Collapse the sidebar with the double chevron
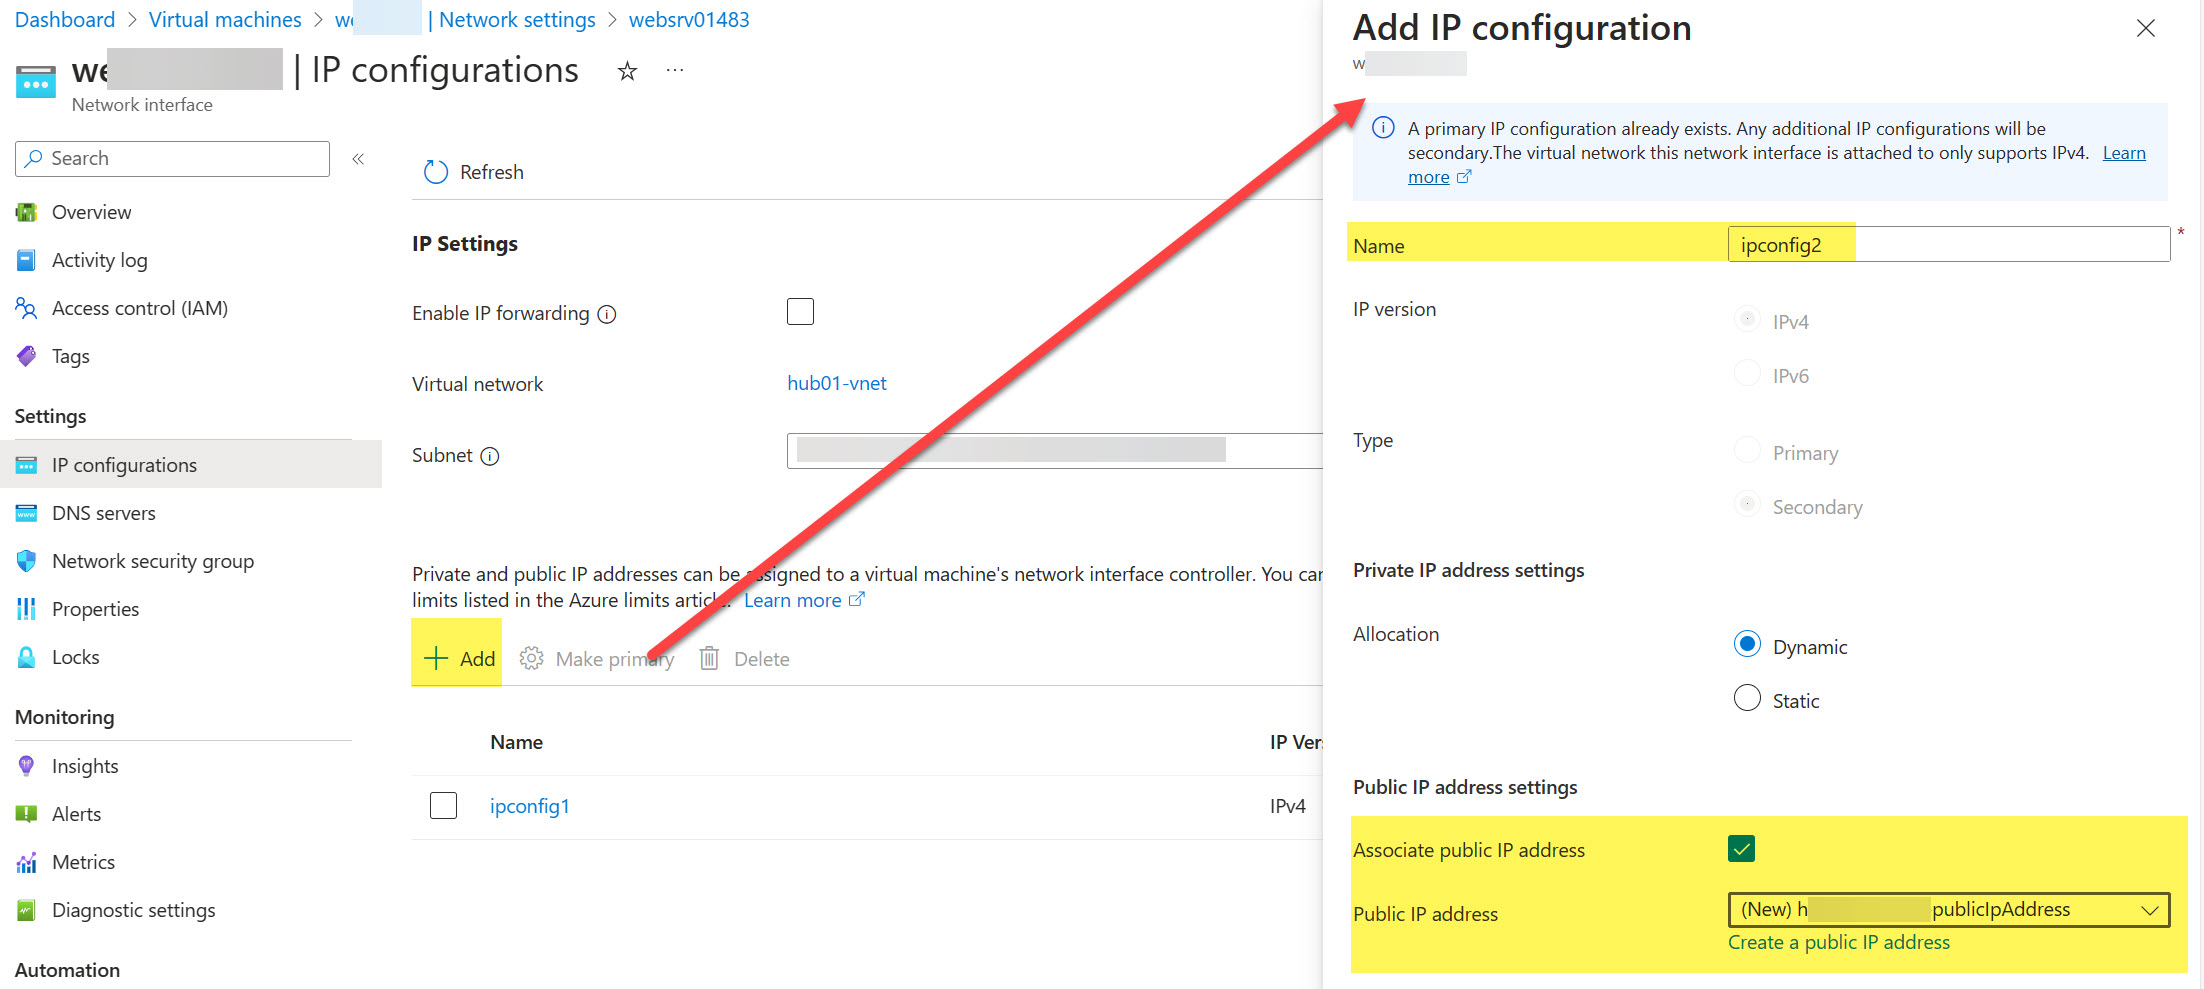The width and height of the screenshot is (2204, 989). [x=357, y=158]
